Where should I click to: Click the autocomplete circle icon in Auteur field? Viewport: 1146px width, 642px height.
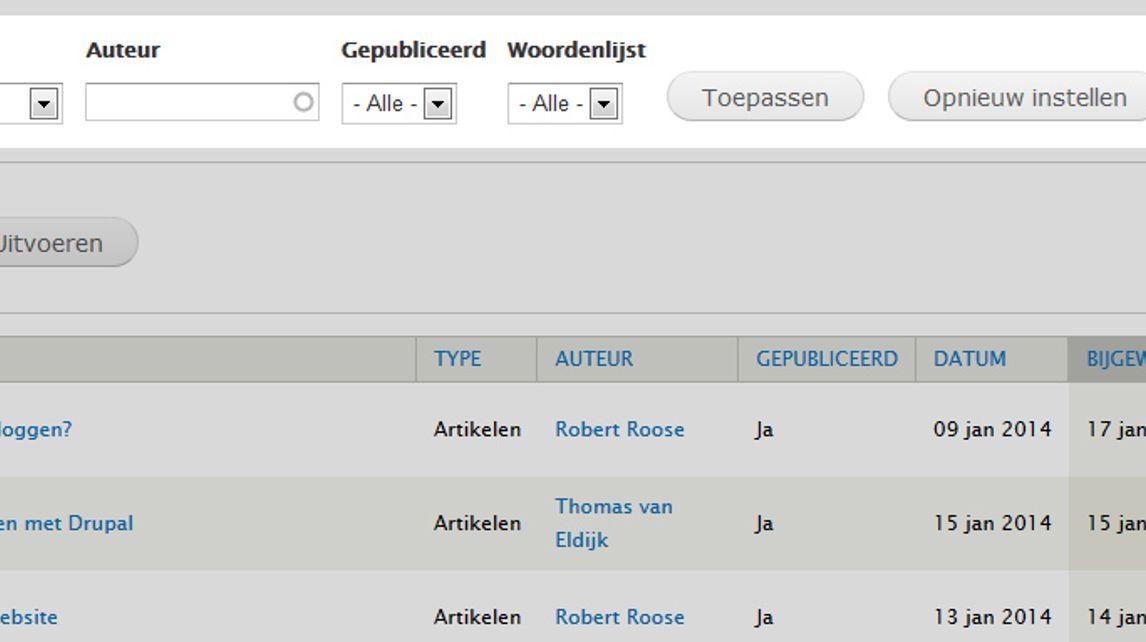[x=303, y=102]
